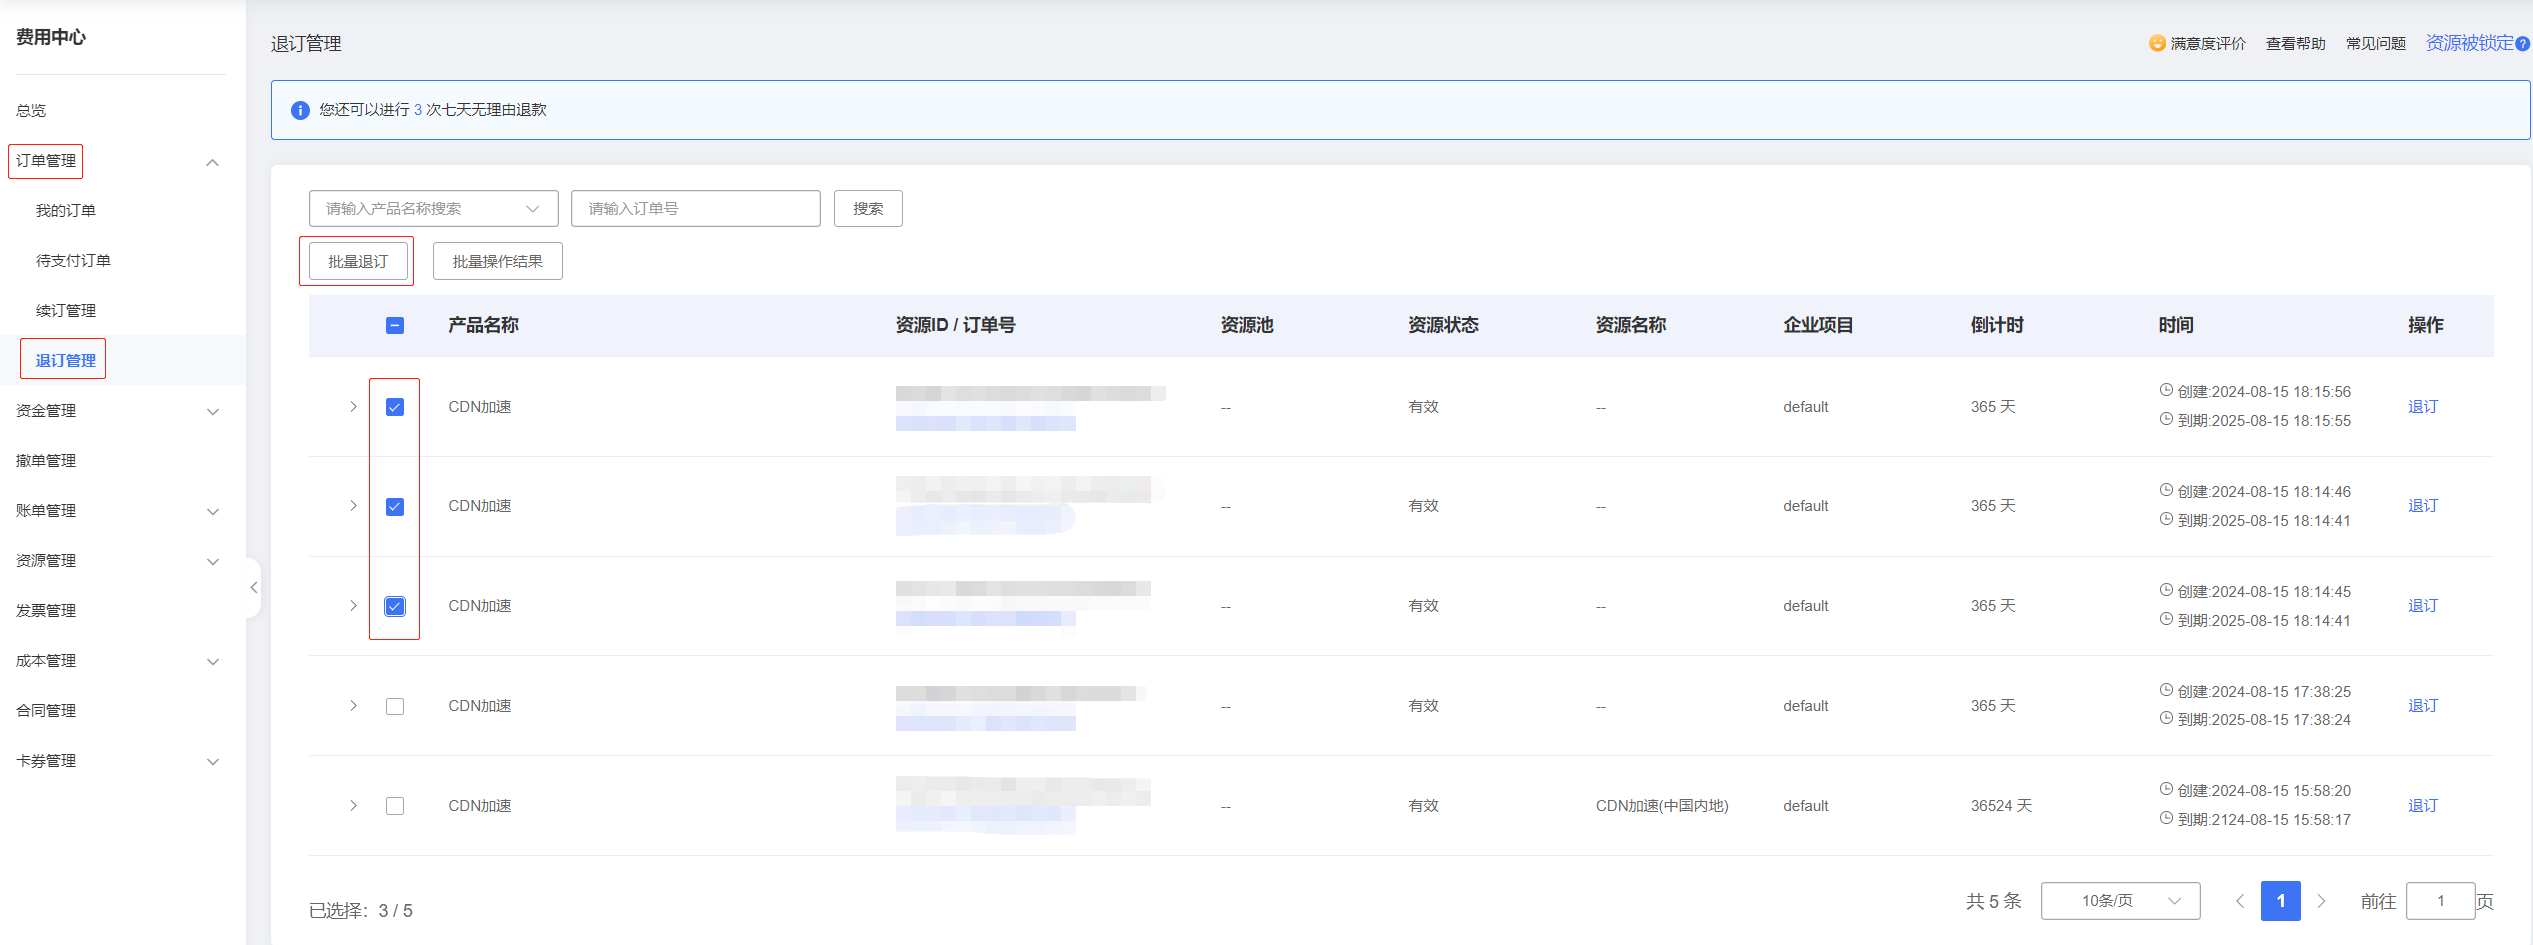Open 发票管理 in the sidebar
The image size is (2533, 945).
[46, 611]
